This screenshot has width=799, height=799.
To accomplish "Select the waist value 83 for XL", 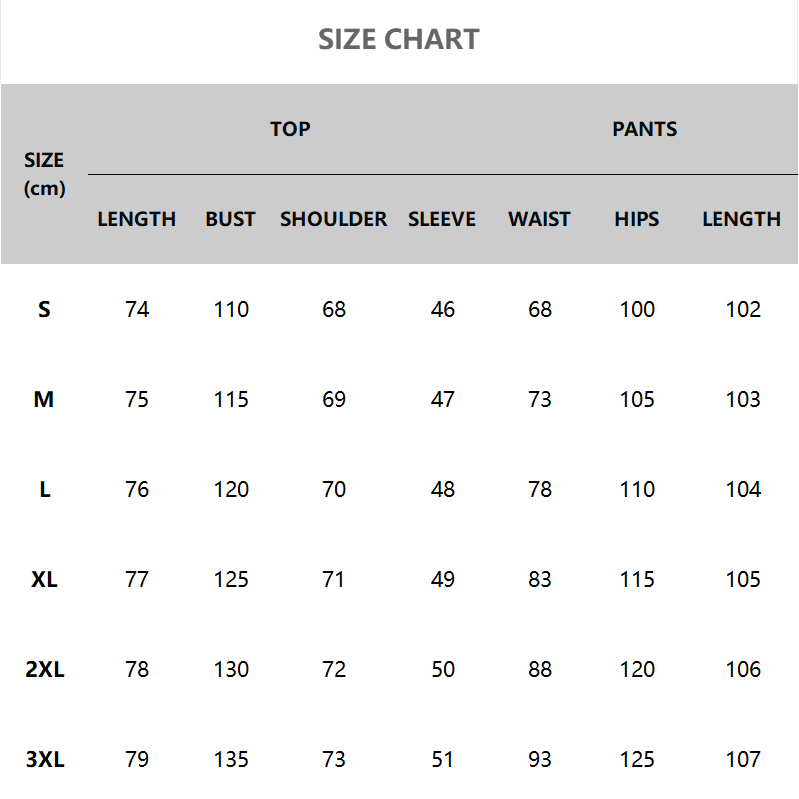I will pos(540,580).
